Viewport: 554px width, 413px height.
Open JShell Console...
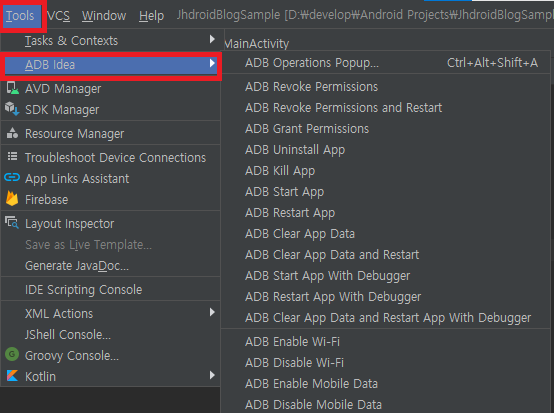[x=111, y=335]
